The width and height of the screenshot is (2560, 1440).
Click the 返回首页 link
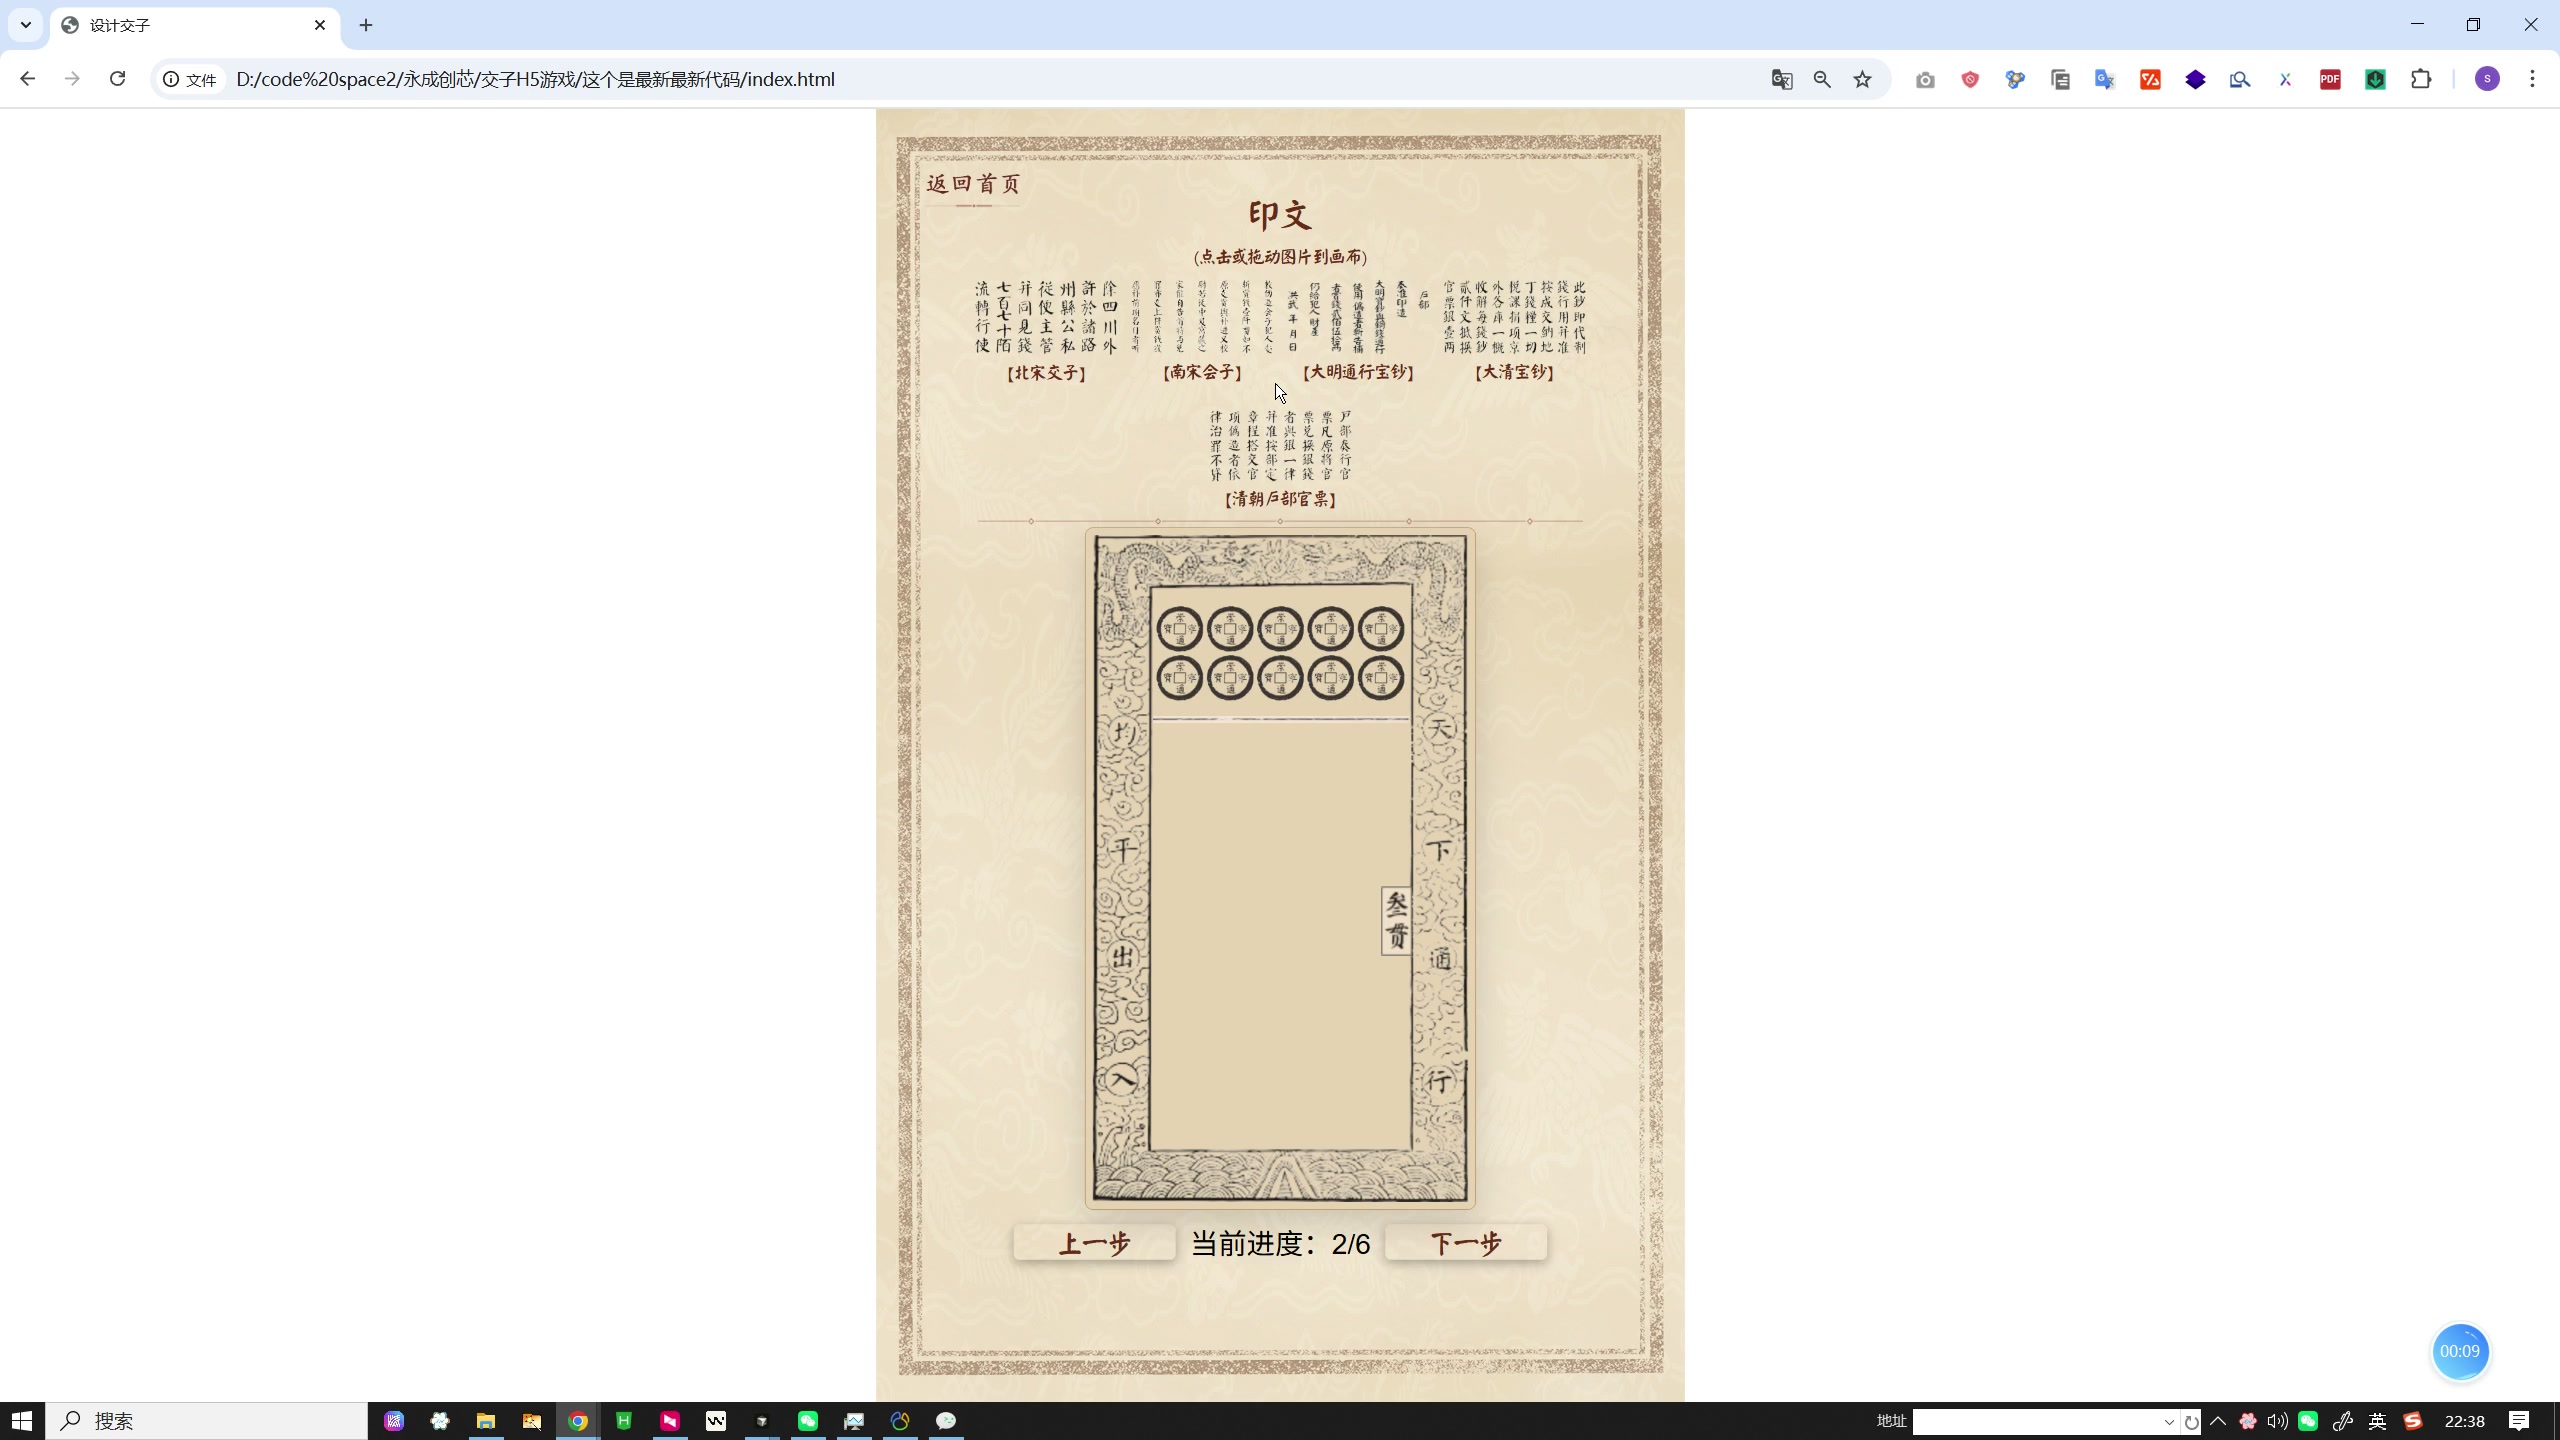pos(971,184)
